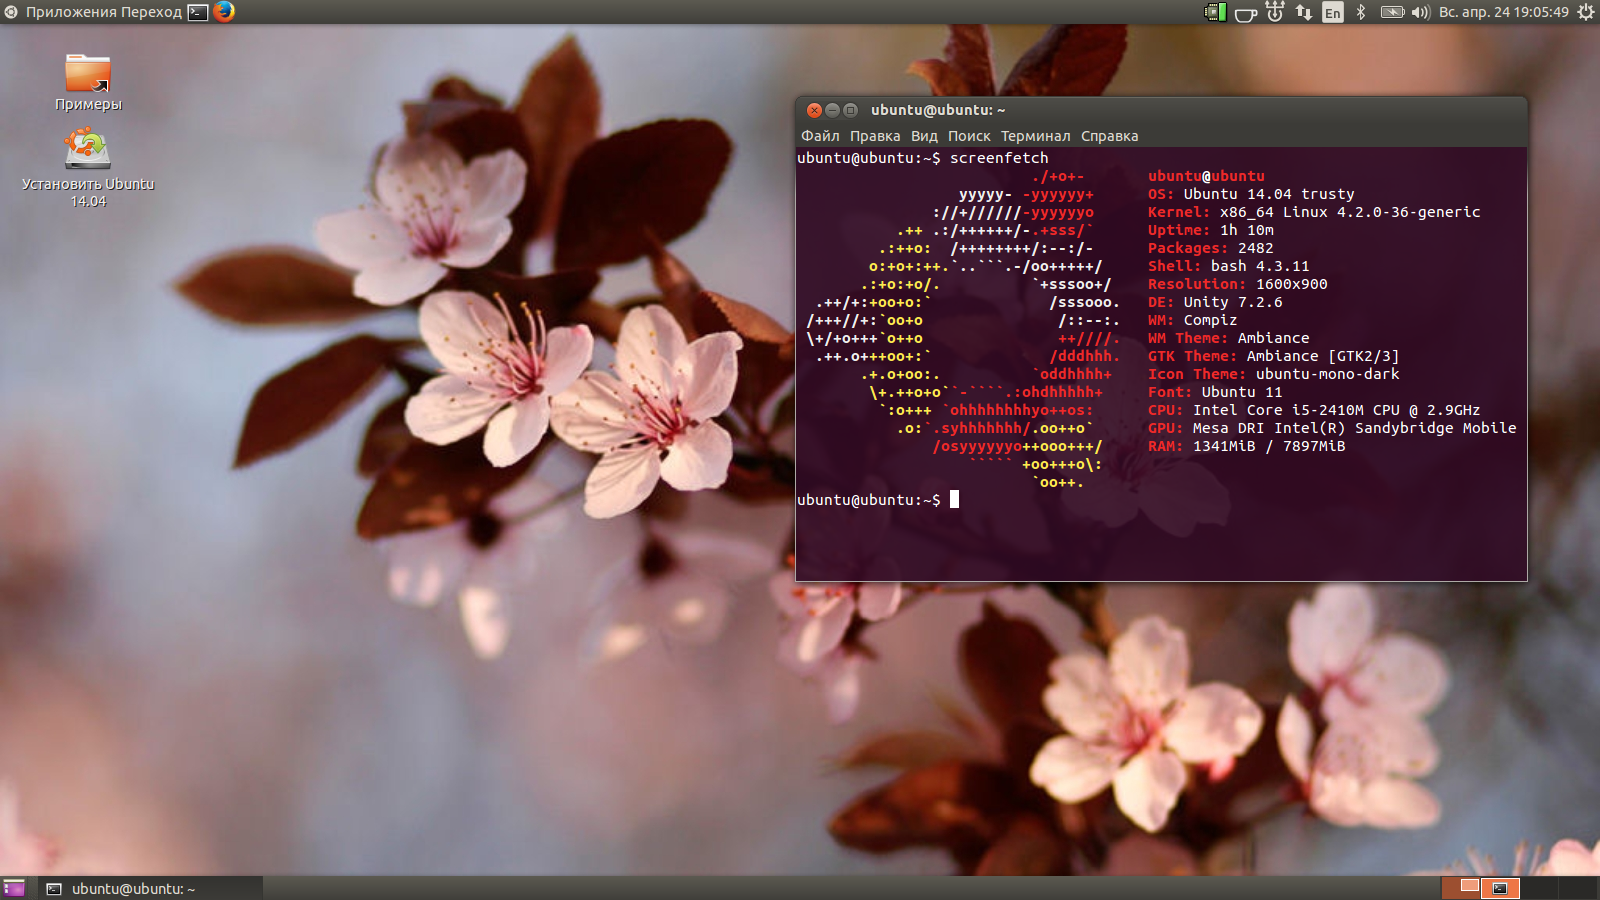Open the terminal launcher in top panel
The image size is (1600, 900).
tap(198, 12)
